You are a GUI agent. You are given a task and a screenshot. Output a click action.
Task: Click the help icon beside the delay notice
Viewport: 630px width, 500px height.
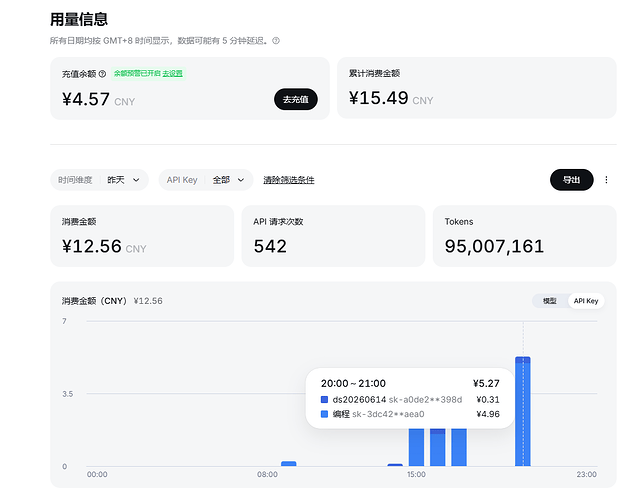(276, 41)
